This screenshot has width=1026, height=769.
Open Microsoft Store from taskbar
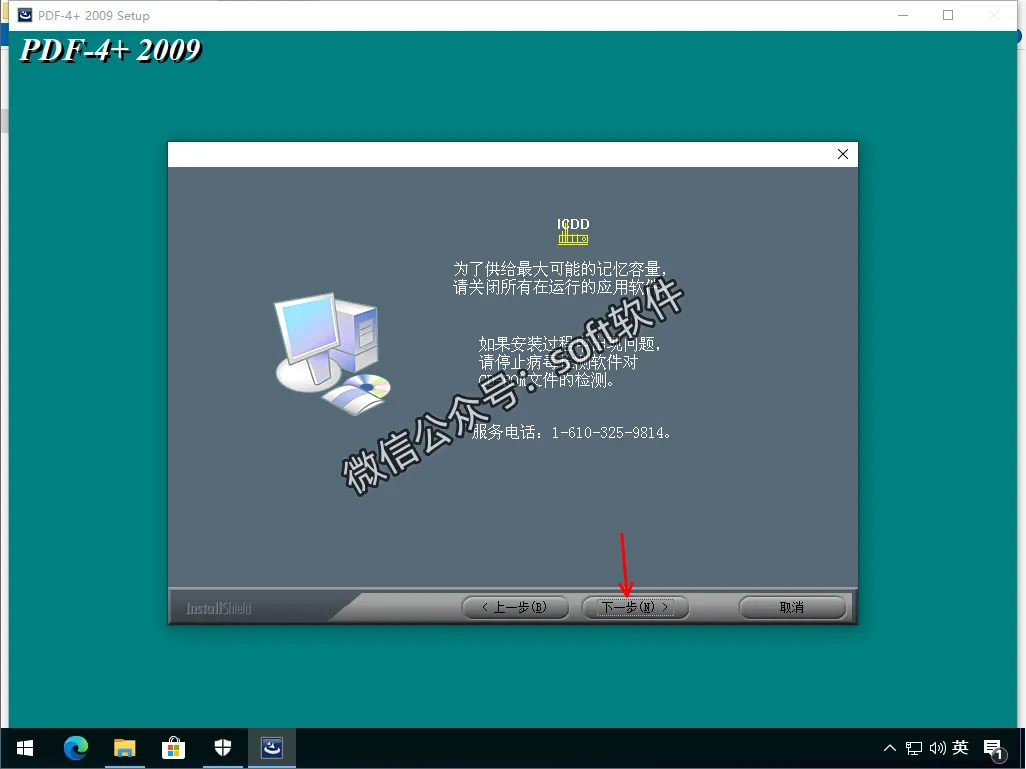click(x=173, y=748)
